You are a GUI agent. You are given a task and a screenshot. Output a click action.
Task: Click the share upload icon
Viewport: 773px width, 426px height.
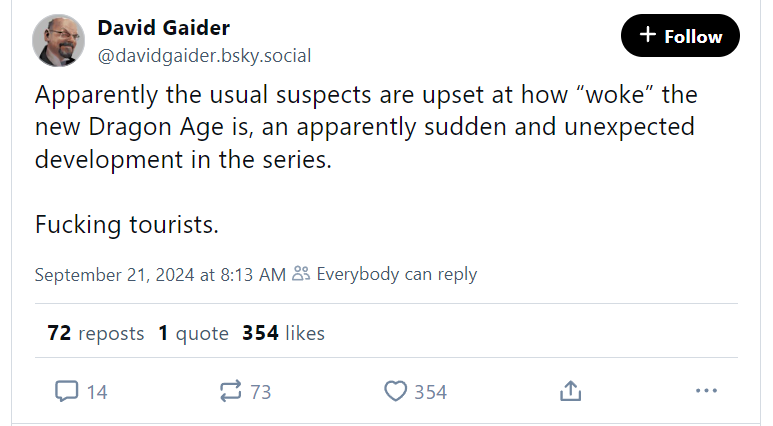tap(570, 391)
